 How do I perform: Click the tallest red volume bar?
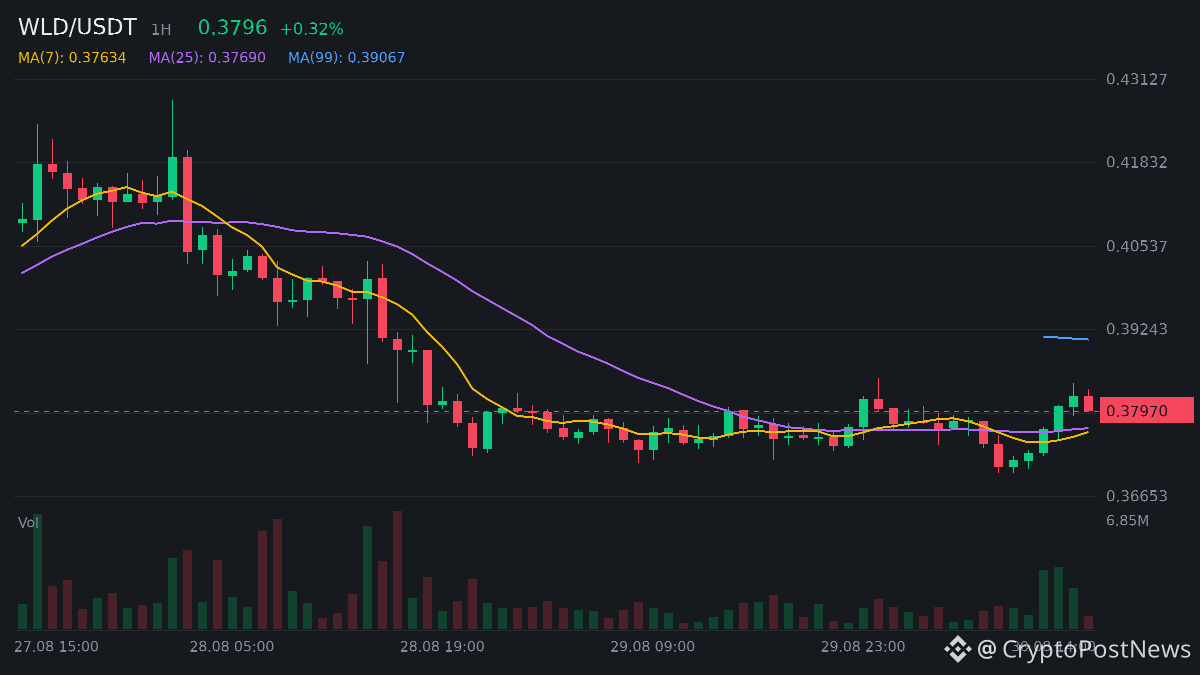[398, 570]
